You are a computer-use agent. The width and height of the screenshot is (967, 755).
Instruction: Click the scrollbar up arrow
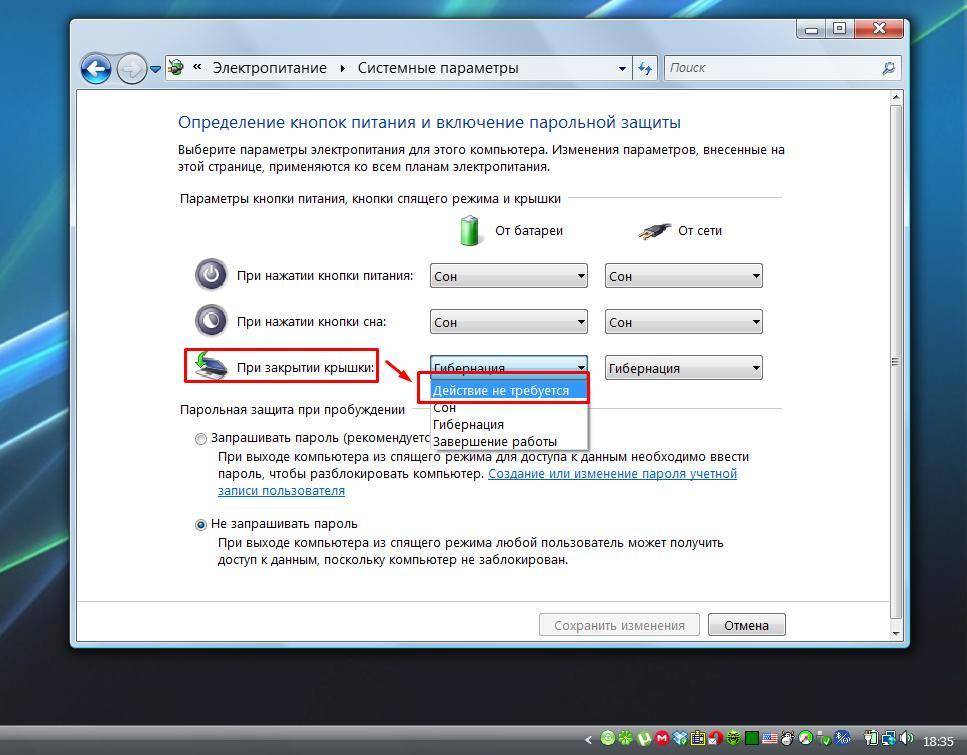896,97
